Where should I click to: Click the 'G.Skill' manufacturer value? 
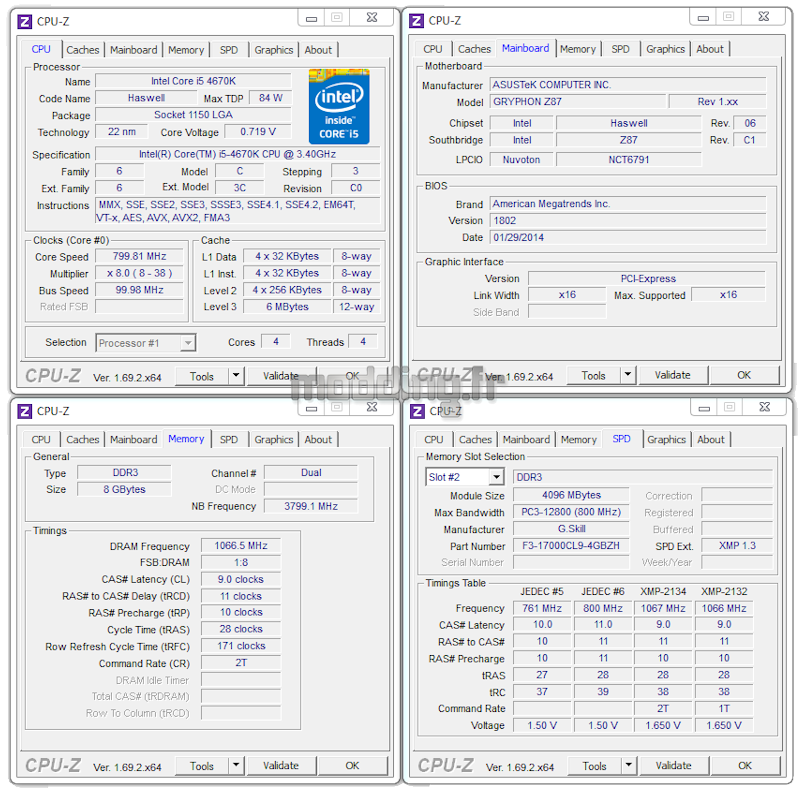pos(571,529)
